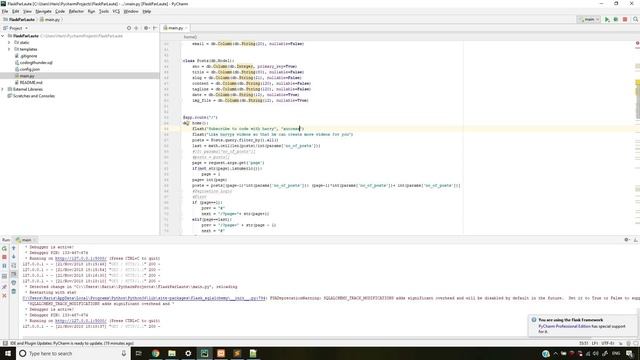The height and width of the screenshot is (360, 640).
Task: Open the main run configuration dropdown
Action: coord(589,19)
